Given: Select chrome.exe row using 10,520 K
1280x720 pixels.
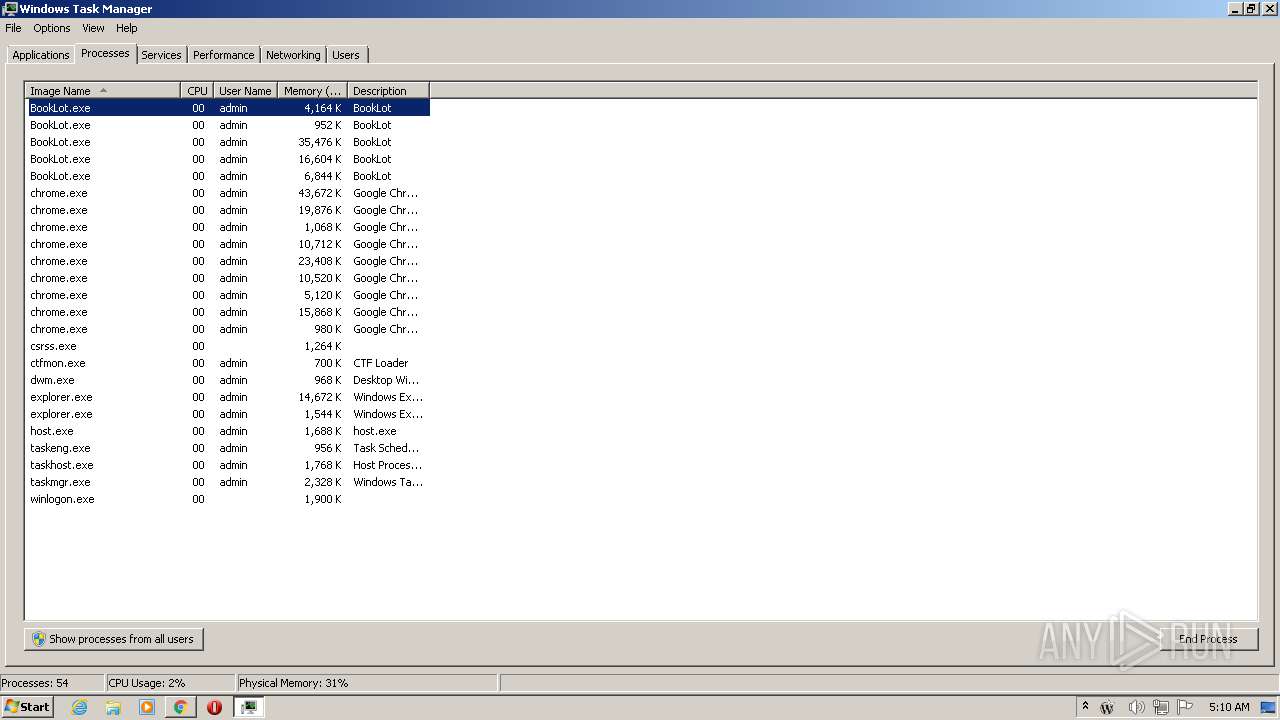Looking at the screenshot, I should (x=228, y=278).
